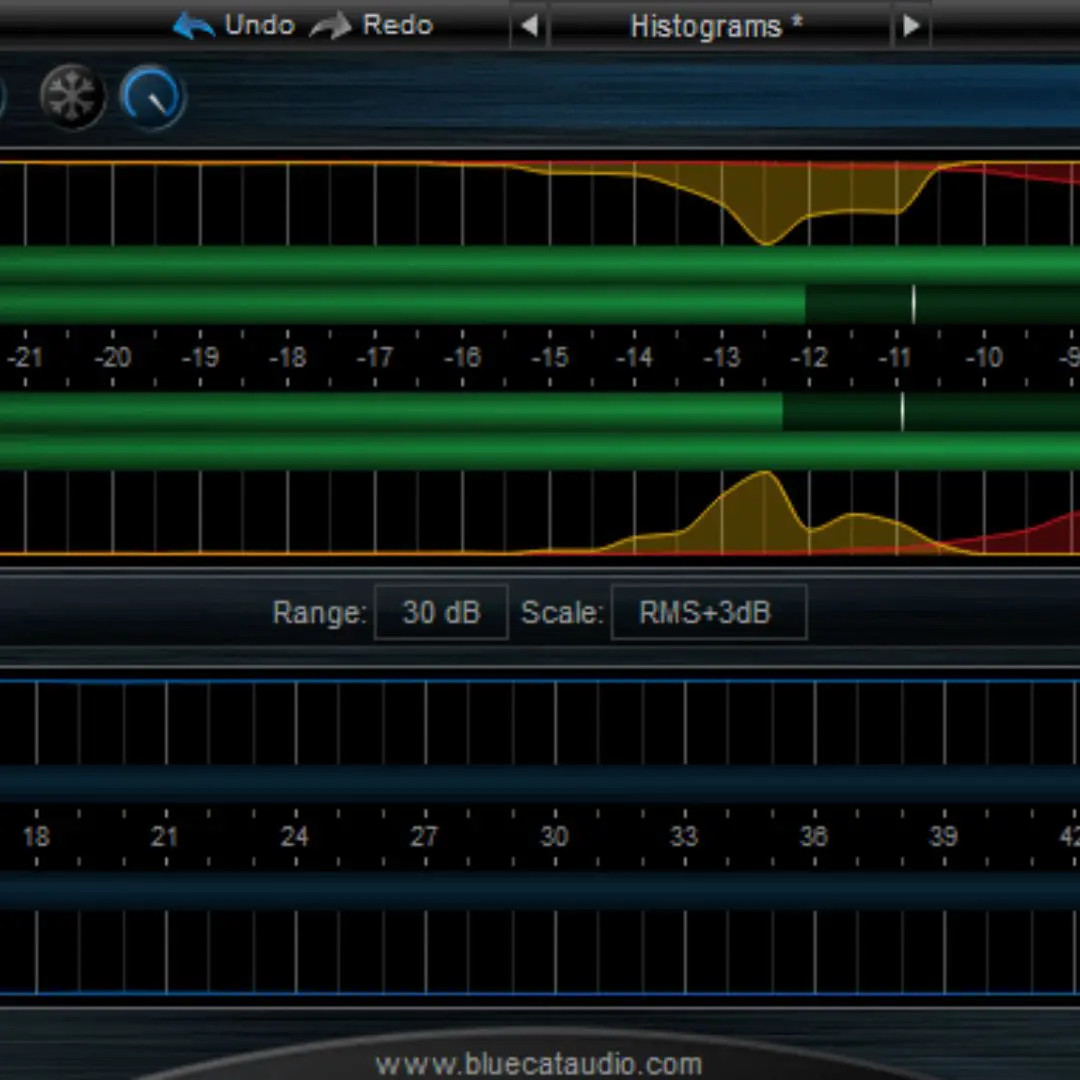Screen dimensions: 1080x1080
Task: Click the blue rotary knob
Action: tap(152, 96)
